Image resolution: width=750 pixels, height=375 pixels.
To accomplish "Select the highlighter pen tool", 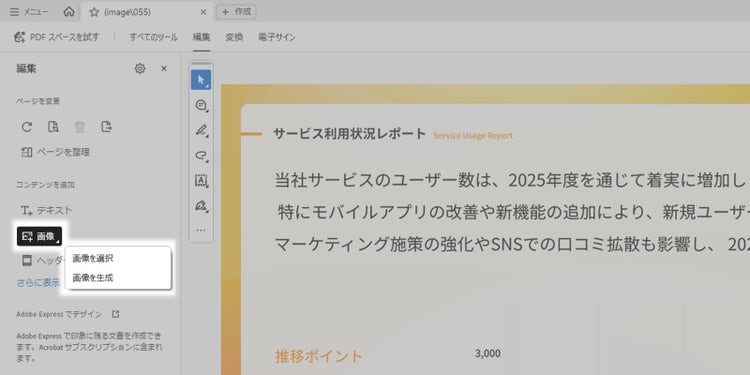I will coord(201,130).
